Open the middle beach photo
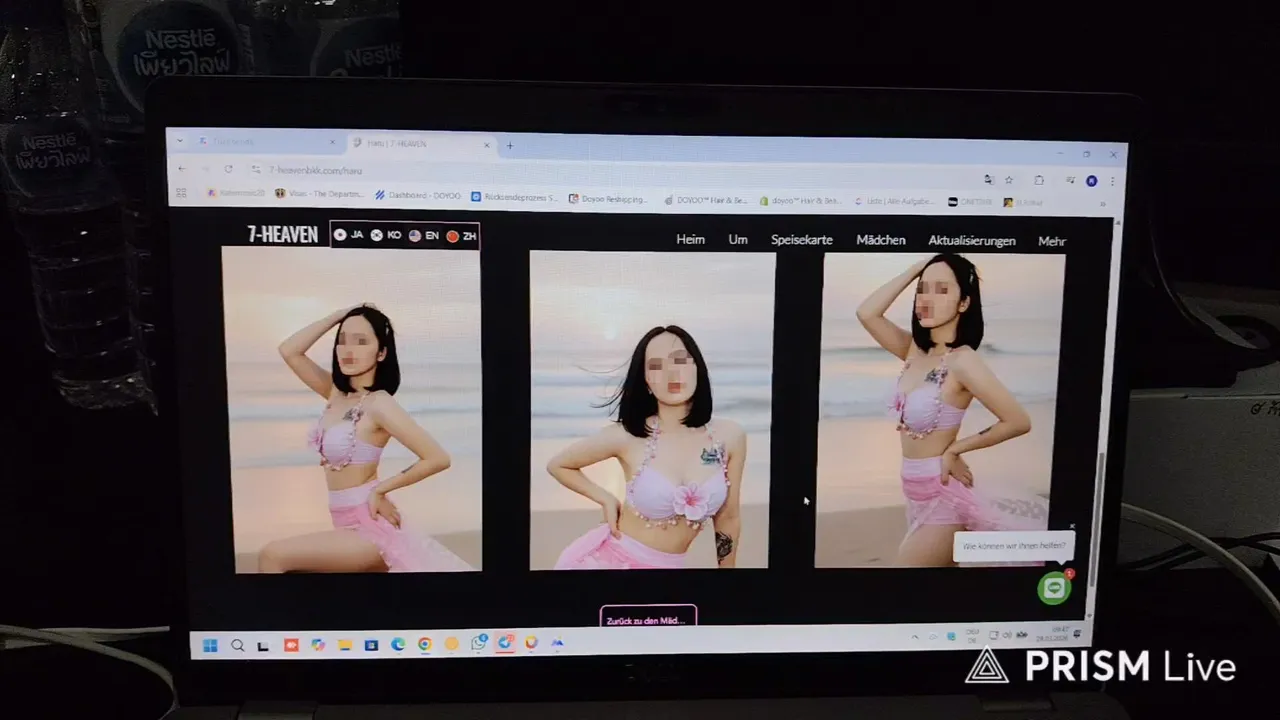 coord(651,410)
